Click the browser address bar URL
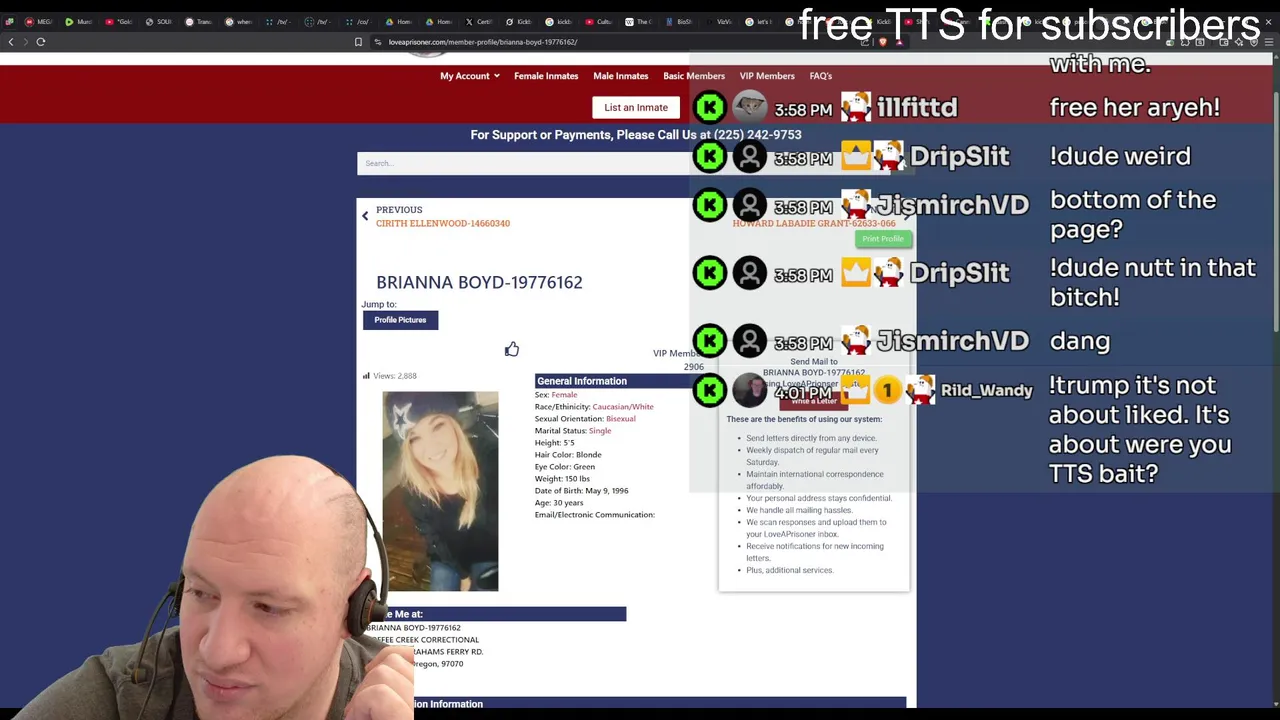The height and width of the screenshot is (720, 1280). click(483, 42)
